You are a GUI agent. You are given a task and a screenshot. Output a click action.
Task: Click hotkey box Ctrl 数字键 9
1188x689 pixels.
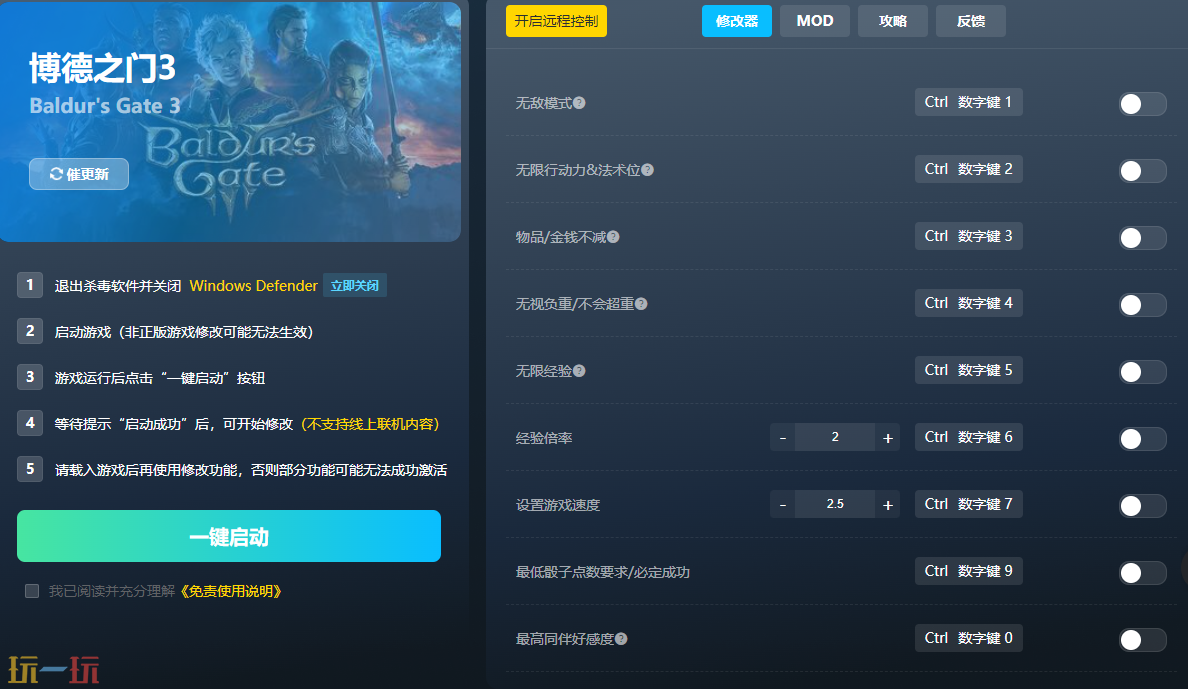click(x=968, y=571)
